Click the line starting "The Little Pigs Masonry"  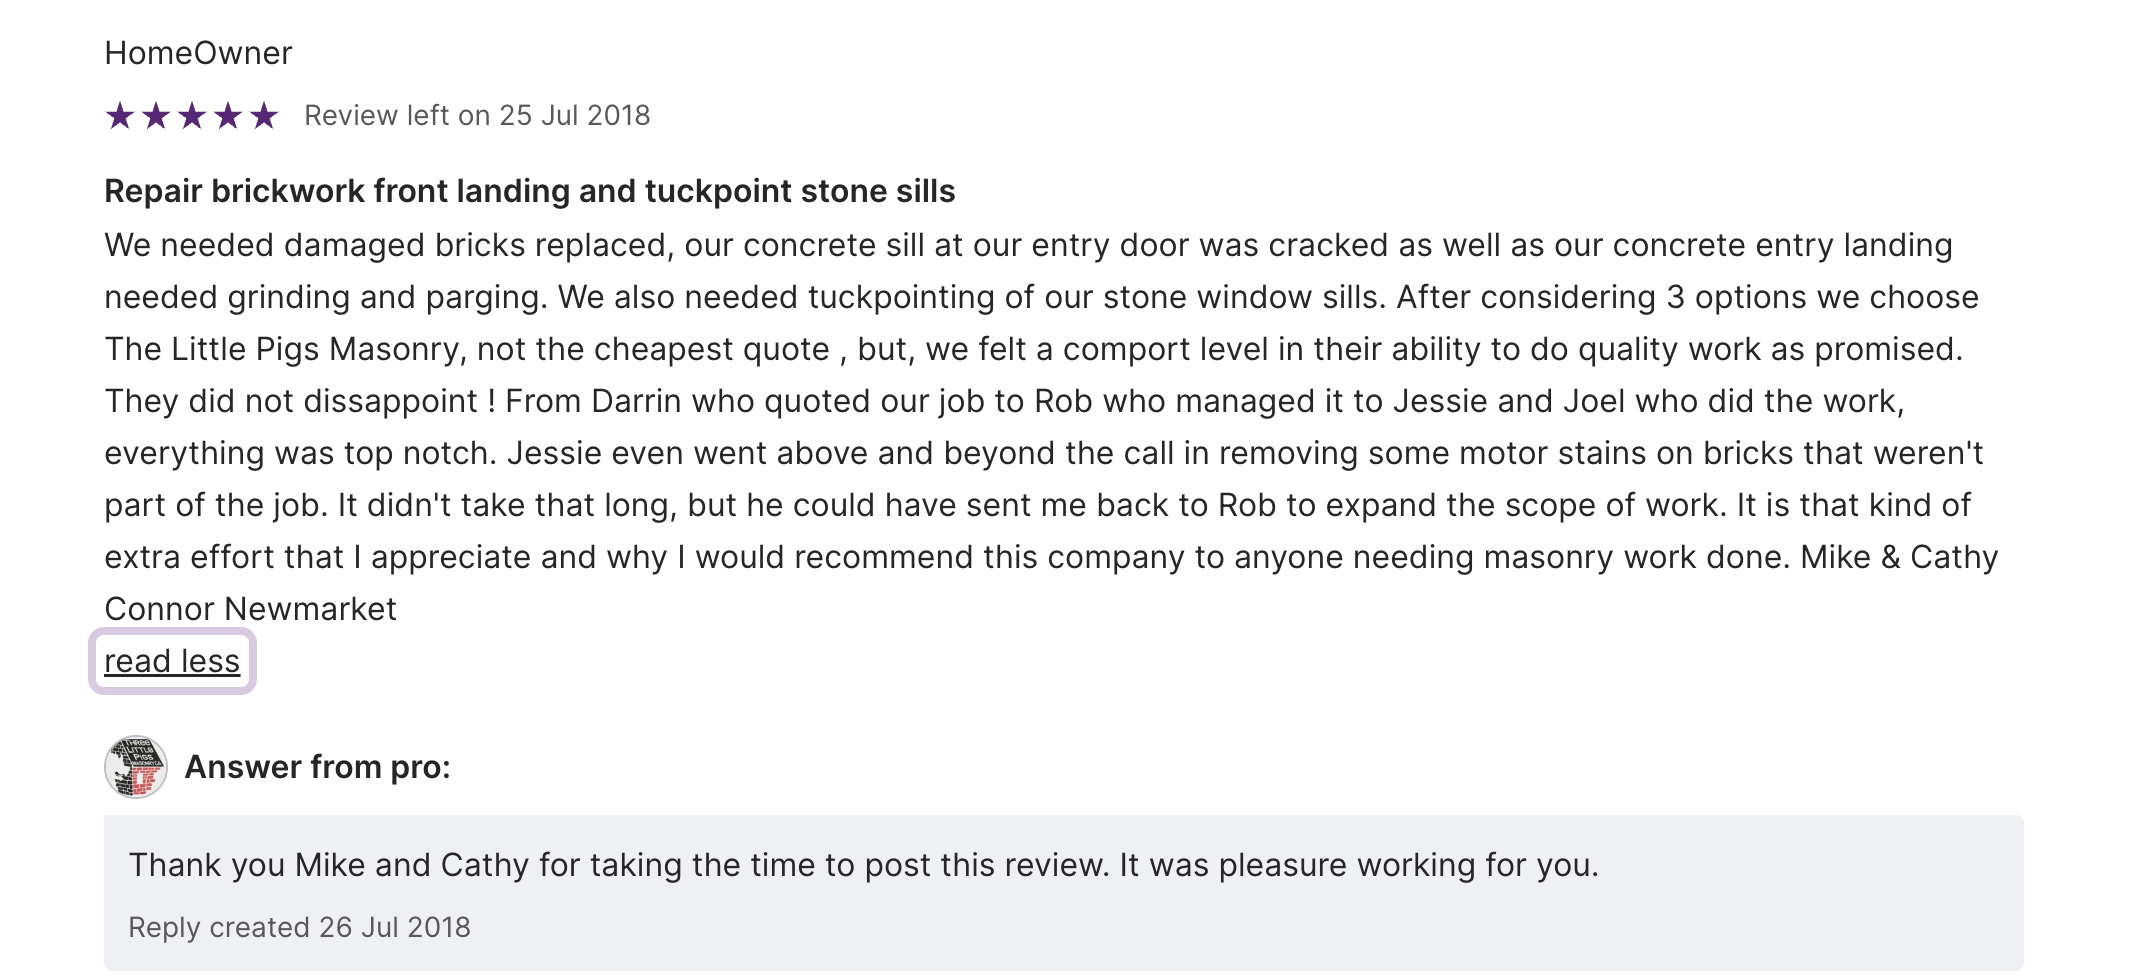(x=1033, y=349)
